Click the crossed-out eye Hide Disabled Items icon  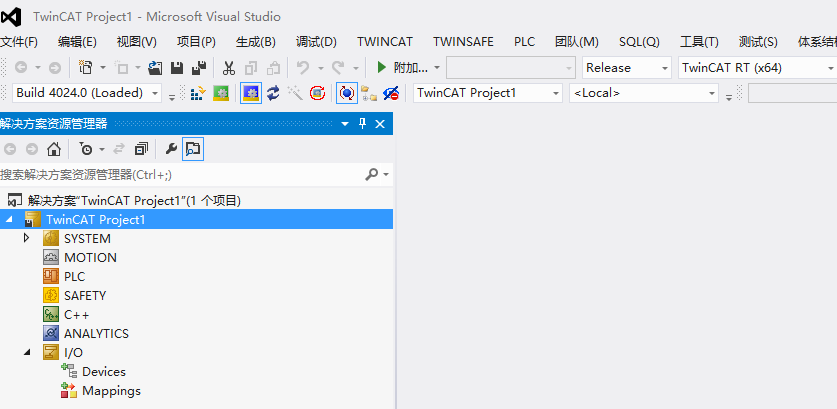(x=391, y=93)
